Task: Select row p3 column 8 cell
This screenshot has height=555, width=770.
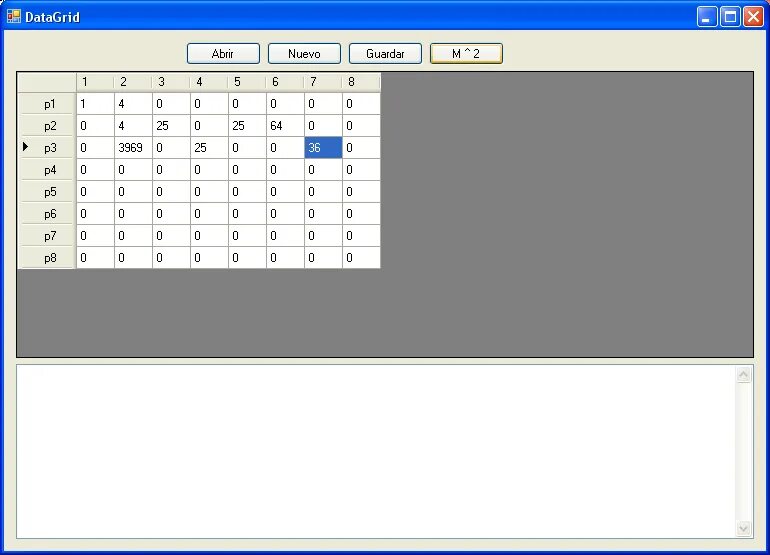Action: (361, 148)
